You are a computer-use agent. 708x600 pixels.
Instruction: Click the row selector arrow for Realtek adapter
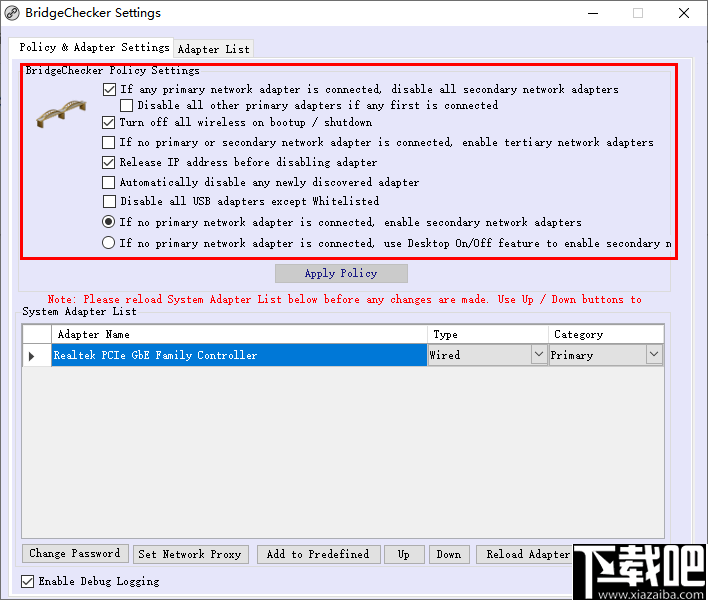(x=32, y=356)
